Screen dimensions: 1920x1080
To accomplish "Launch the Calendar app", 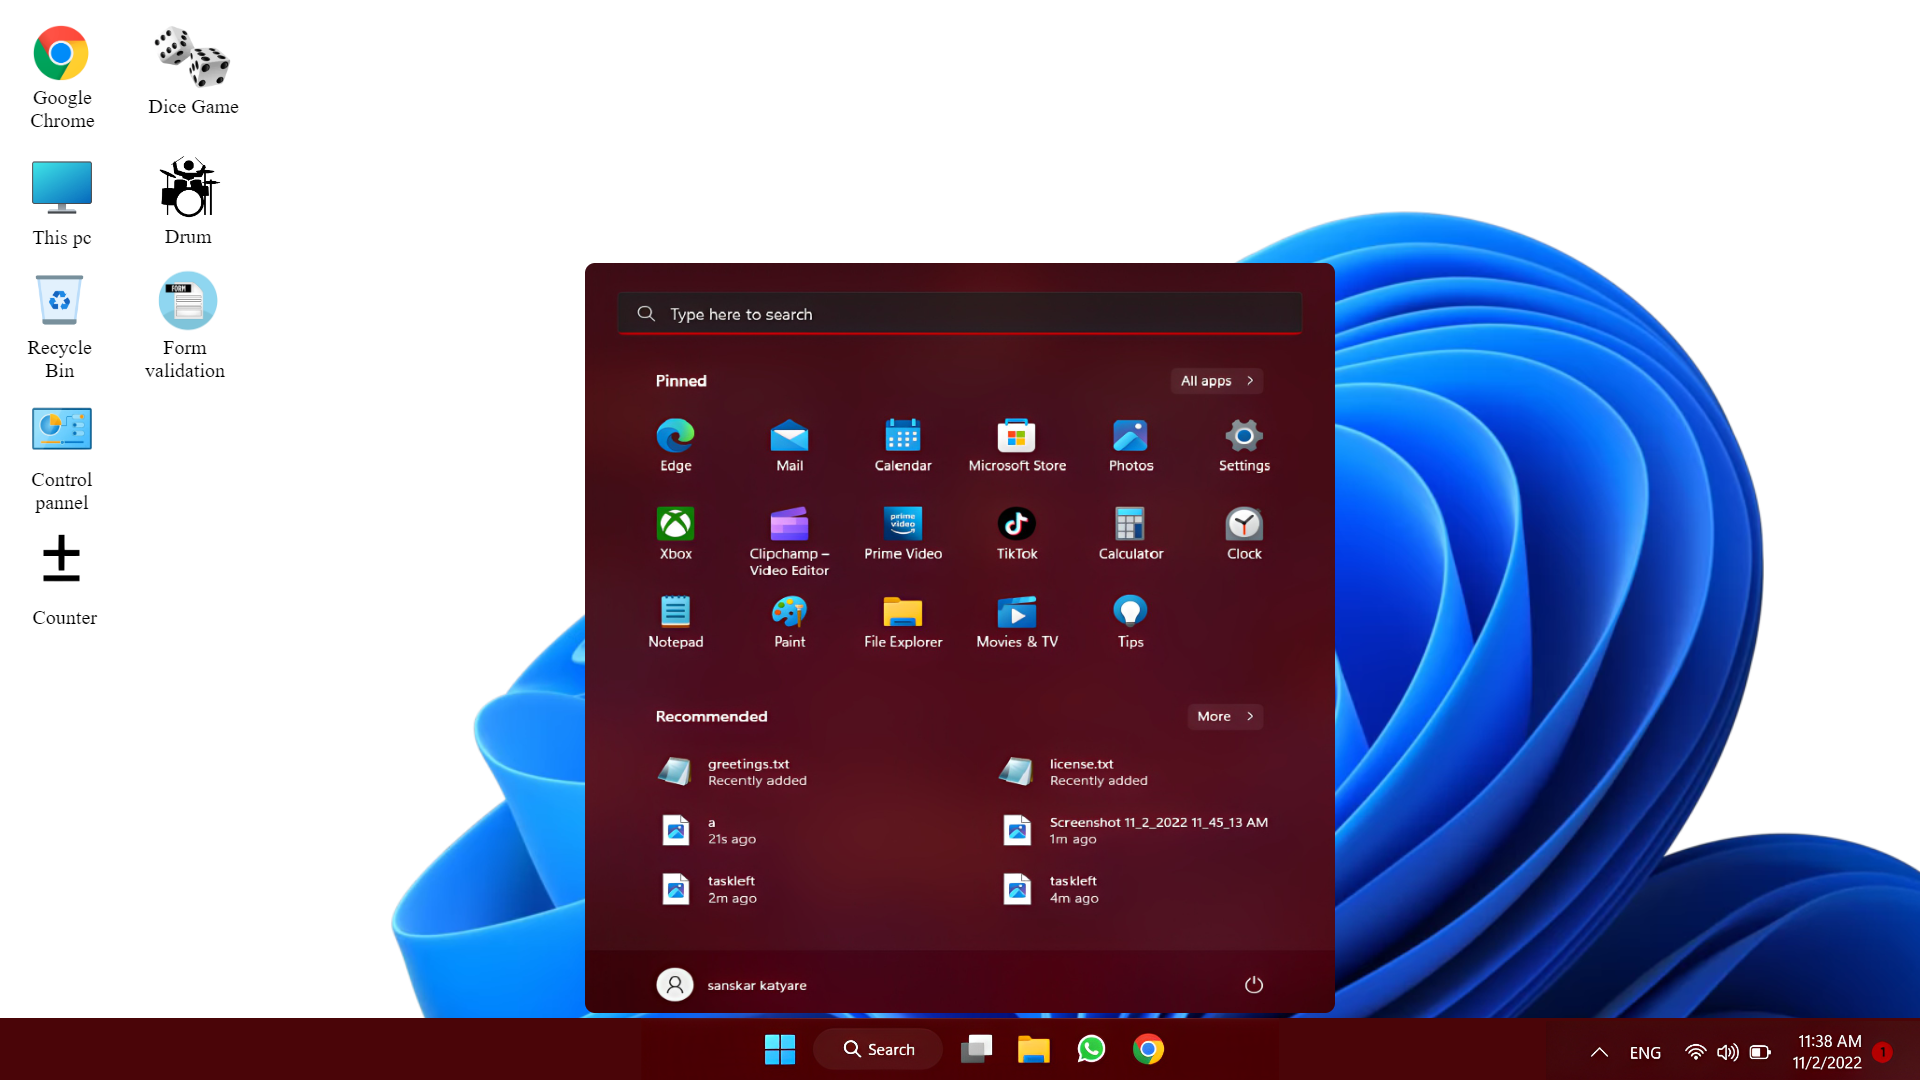I will 902,445.
